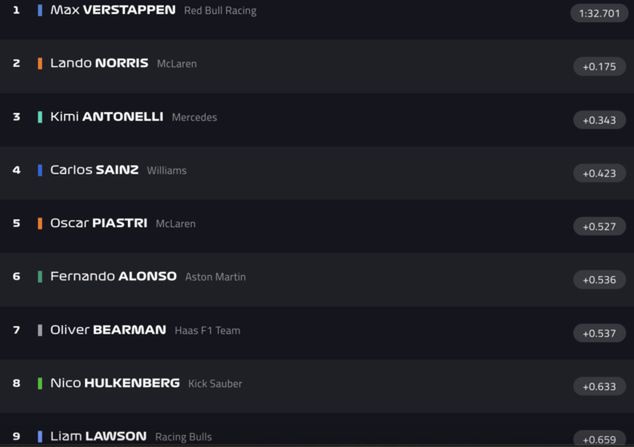The image size is (634, 447).
Task: Click Max Verstappen's driver name
Action: pyautogui.click(x=112, y=10)
